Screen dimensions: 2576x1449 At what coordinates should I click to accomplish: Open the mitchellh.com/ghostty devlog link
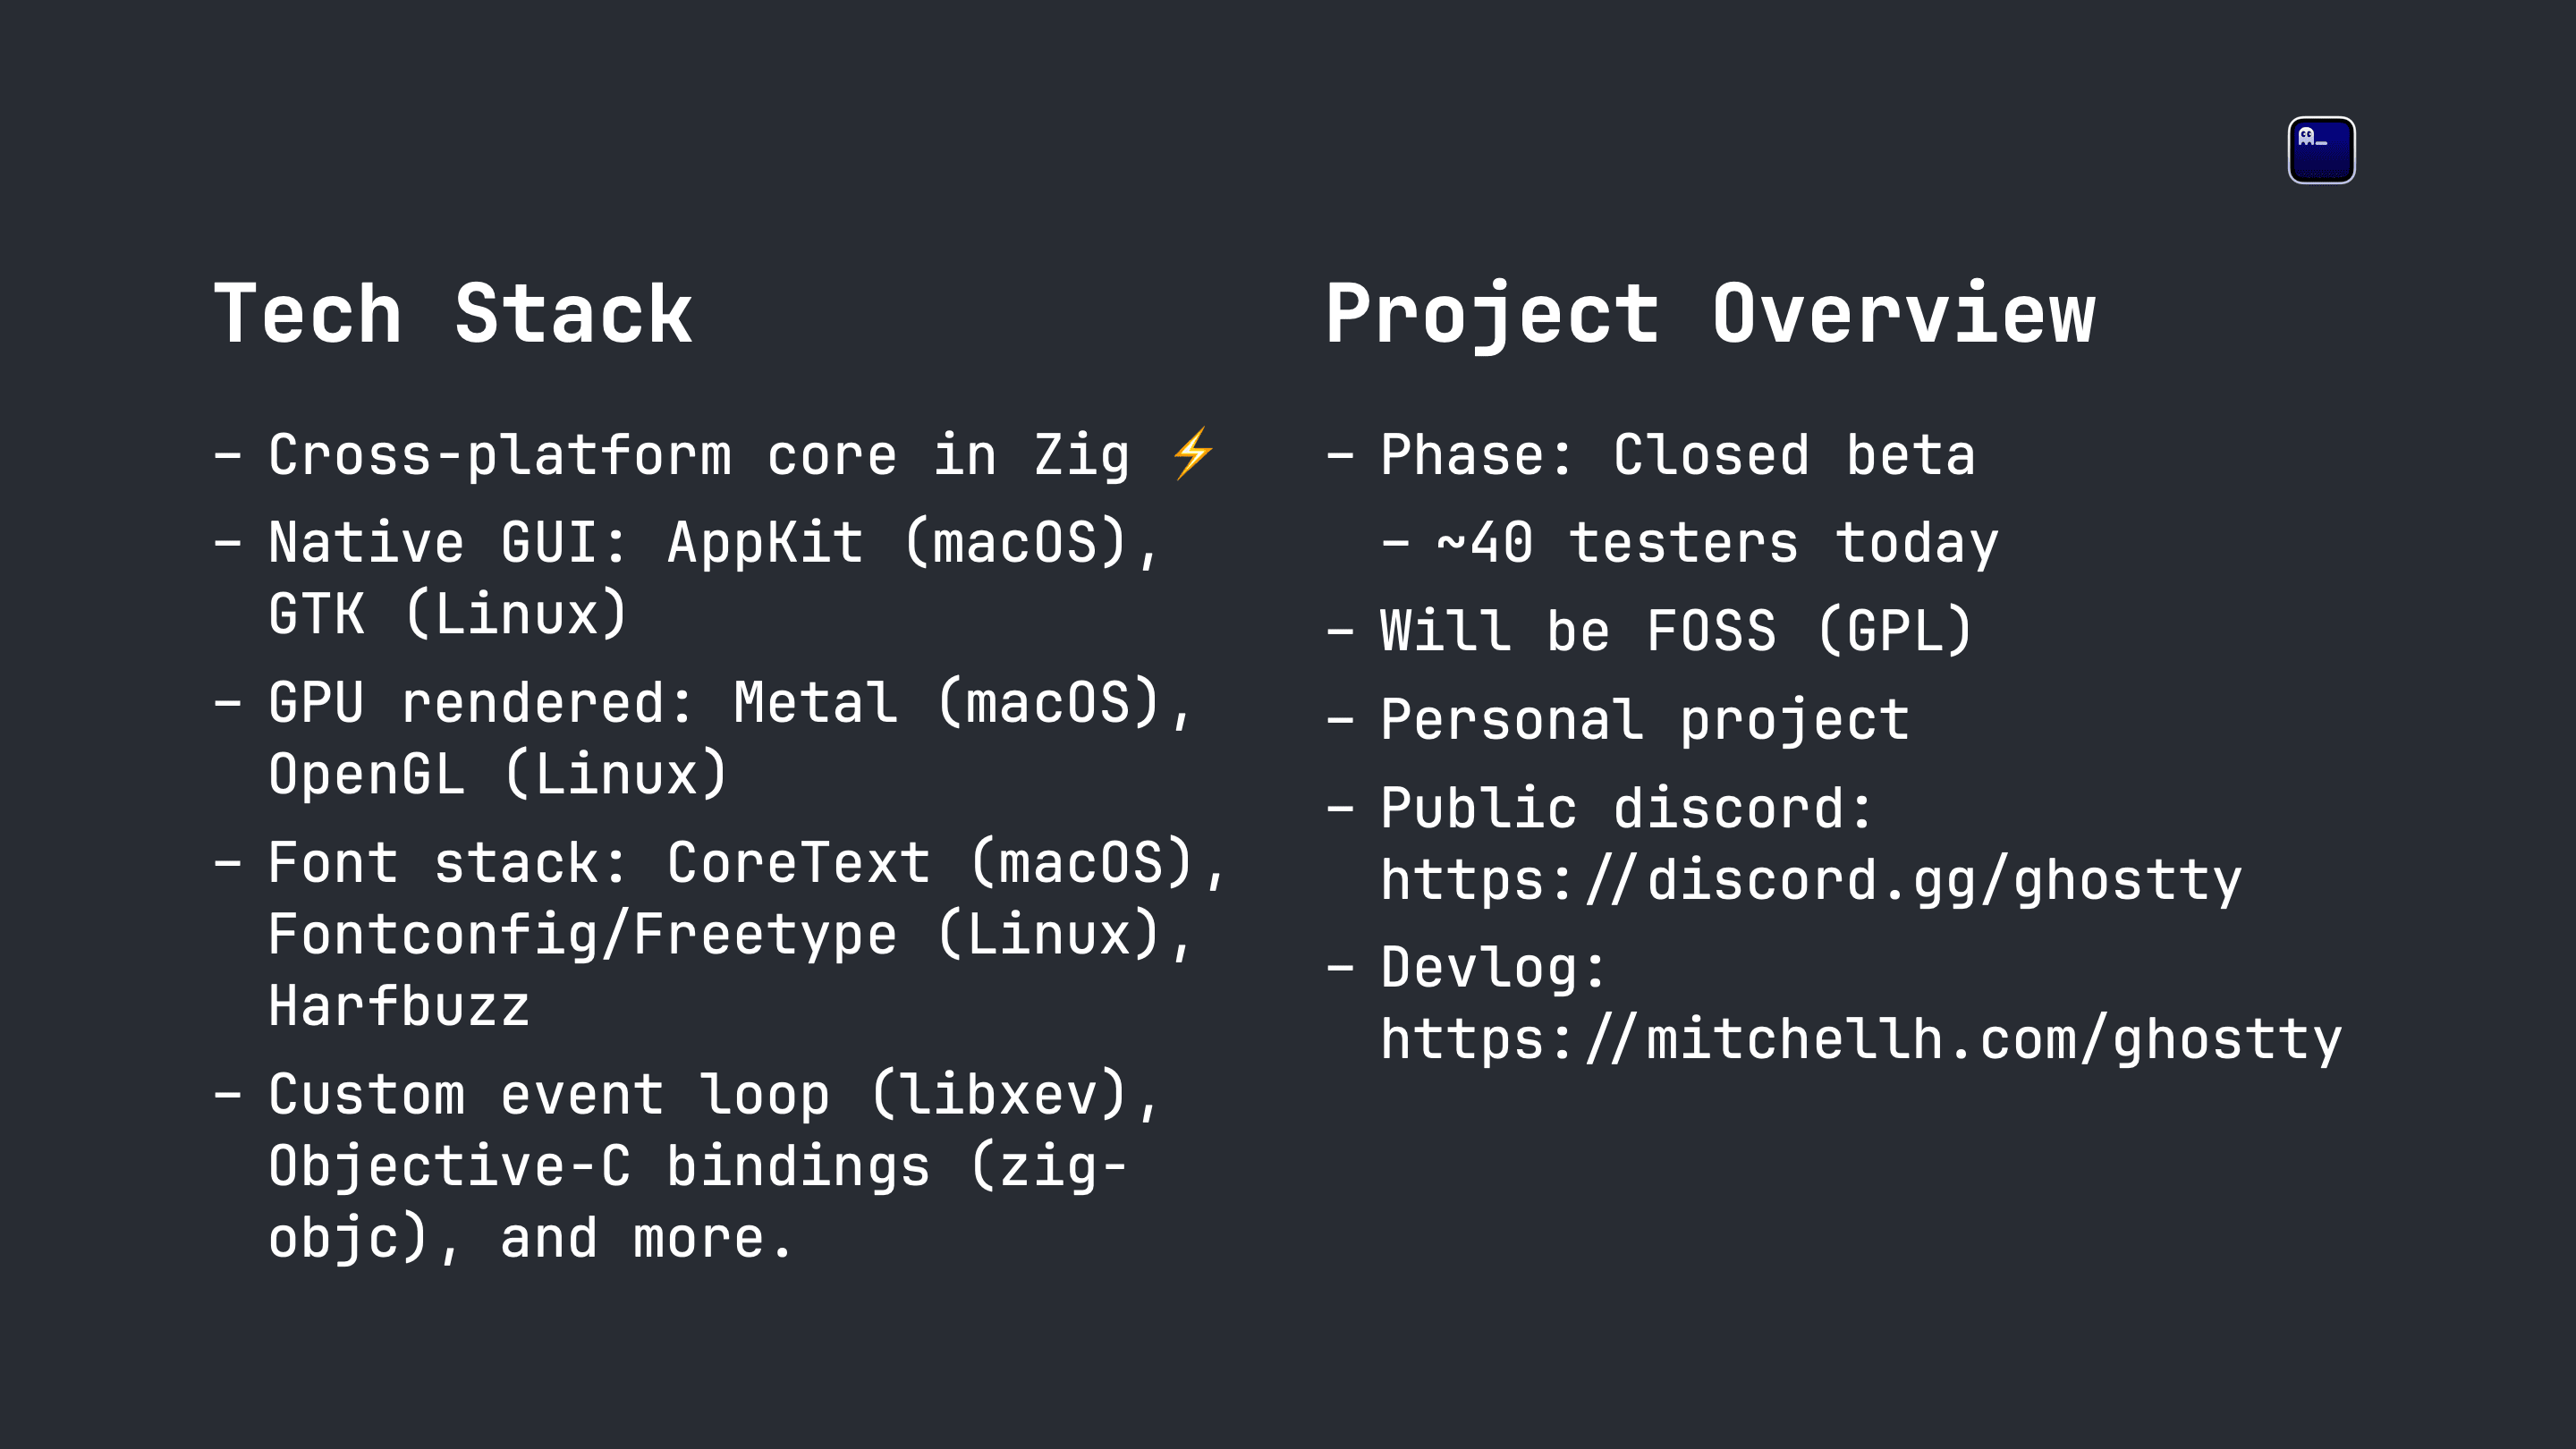coord(1861,1040)
